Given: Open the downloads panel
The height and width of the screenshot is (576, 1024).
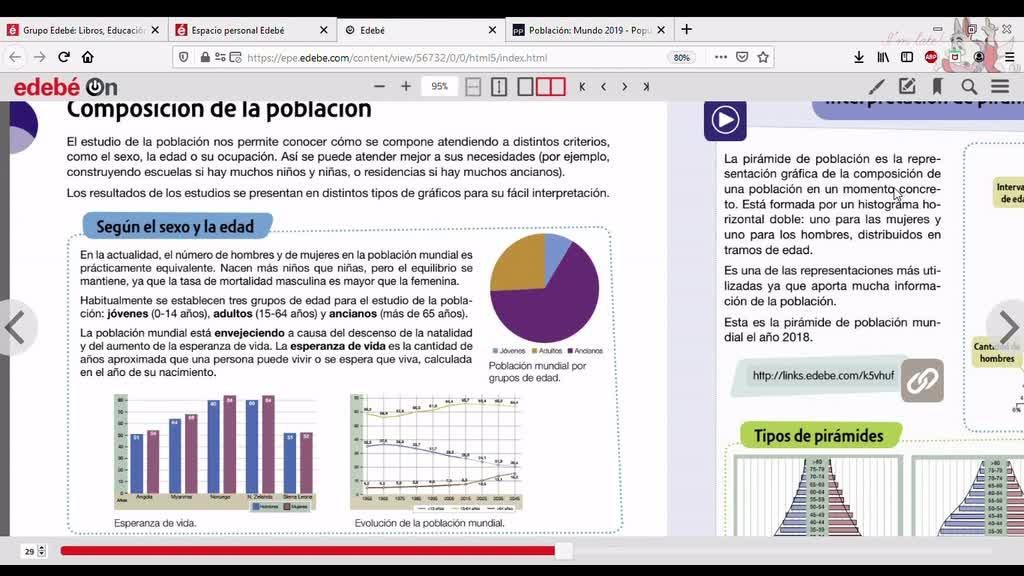Looking at the screenshot, I should tap(859, 57).
